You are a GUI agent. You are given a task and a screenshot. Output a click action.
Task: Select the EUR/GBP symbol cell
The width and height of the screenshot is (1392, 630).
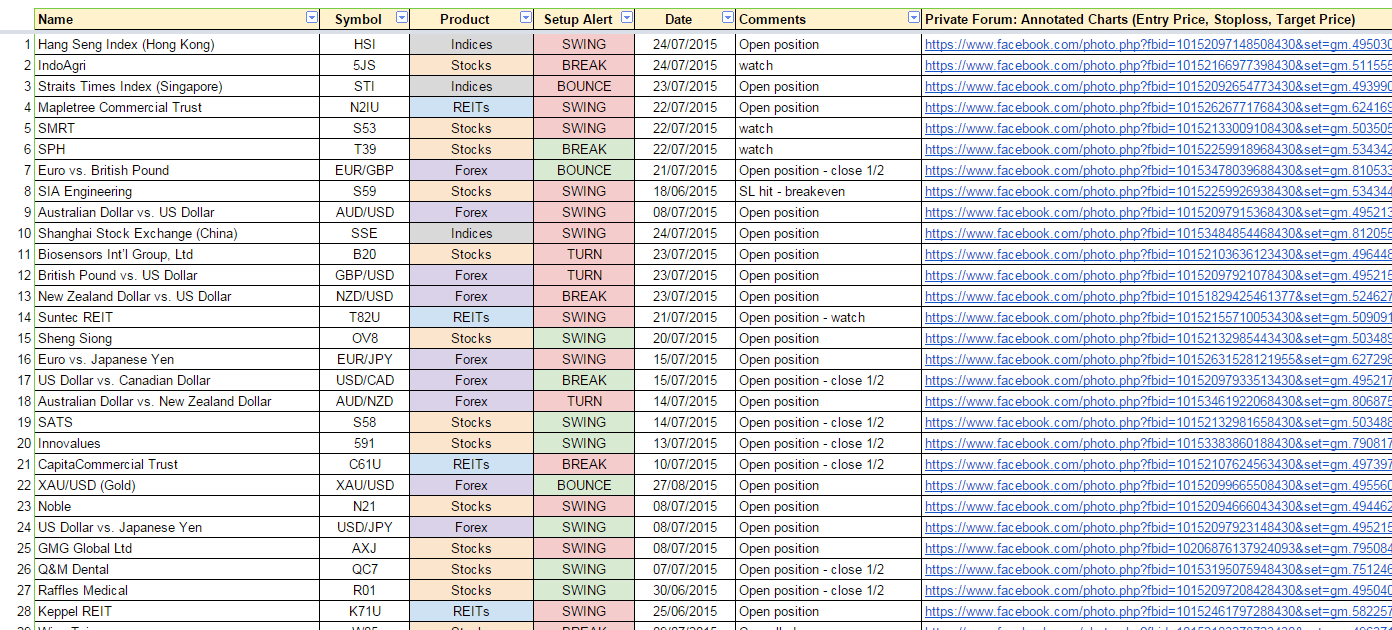pos(364,171)
